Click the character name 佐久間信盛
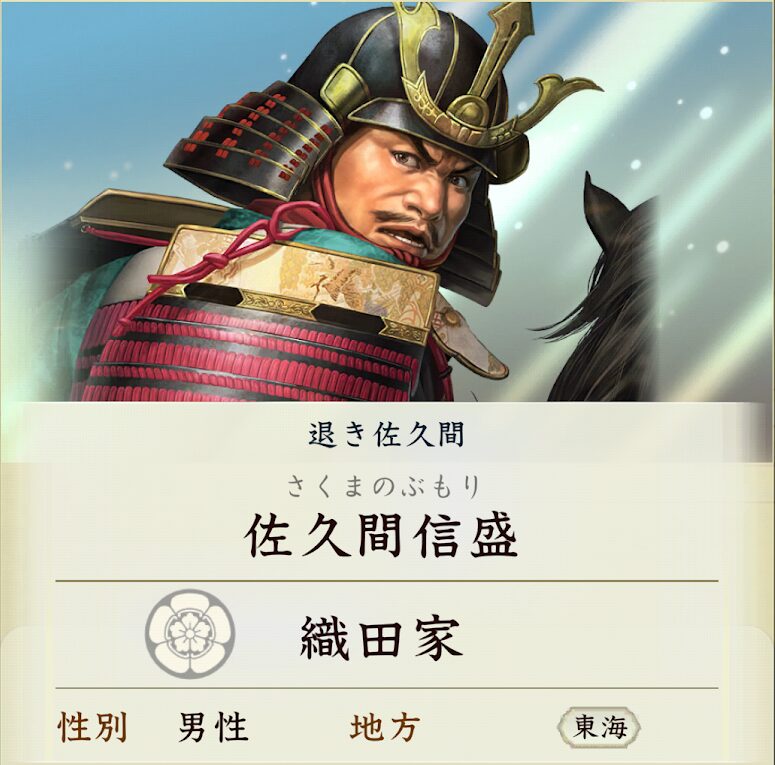The height and width of the screenshot is (765, 775). pyautogui.click(x=381, y=536)
